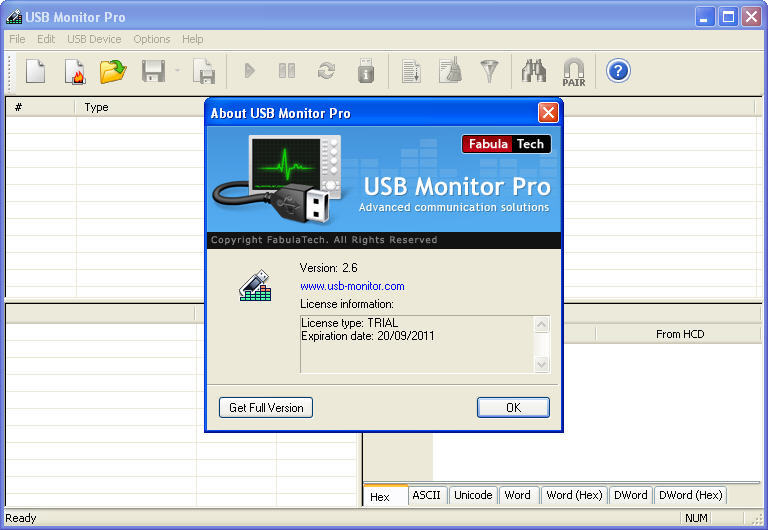Click the Get Full Version button
Viewport: 768px width, 530px height.
pyautogui.click(x=266, y=408)
